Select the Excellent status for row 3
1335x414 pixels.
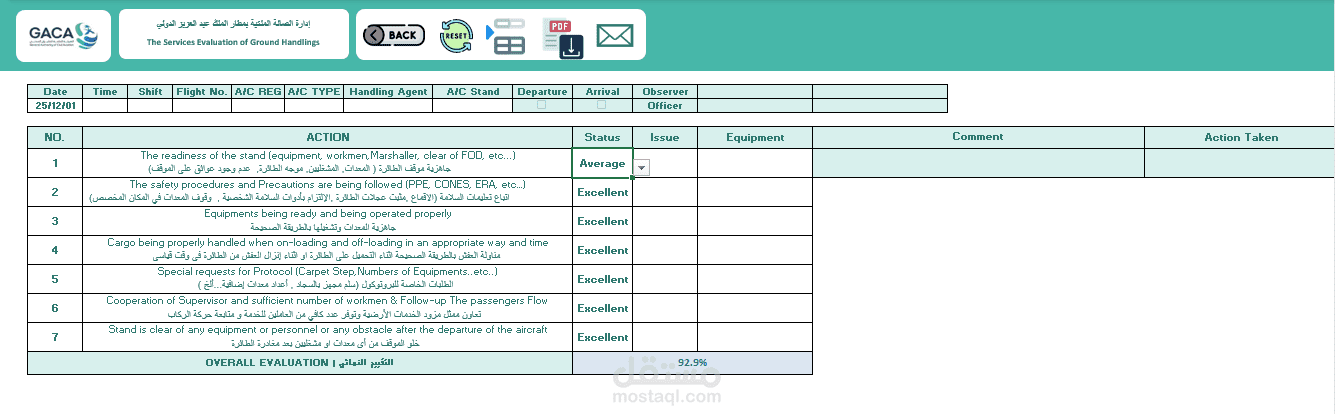coord(602,221)
